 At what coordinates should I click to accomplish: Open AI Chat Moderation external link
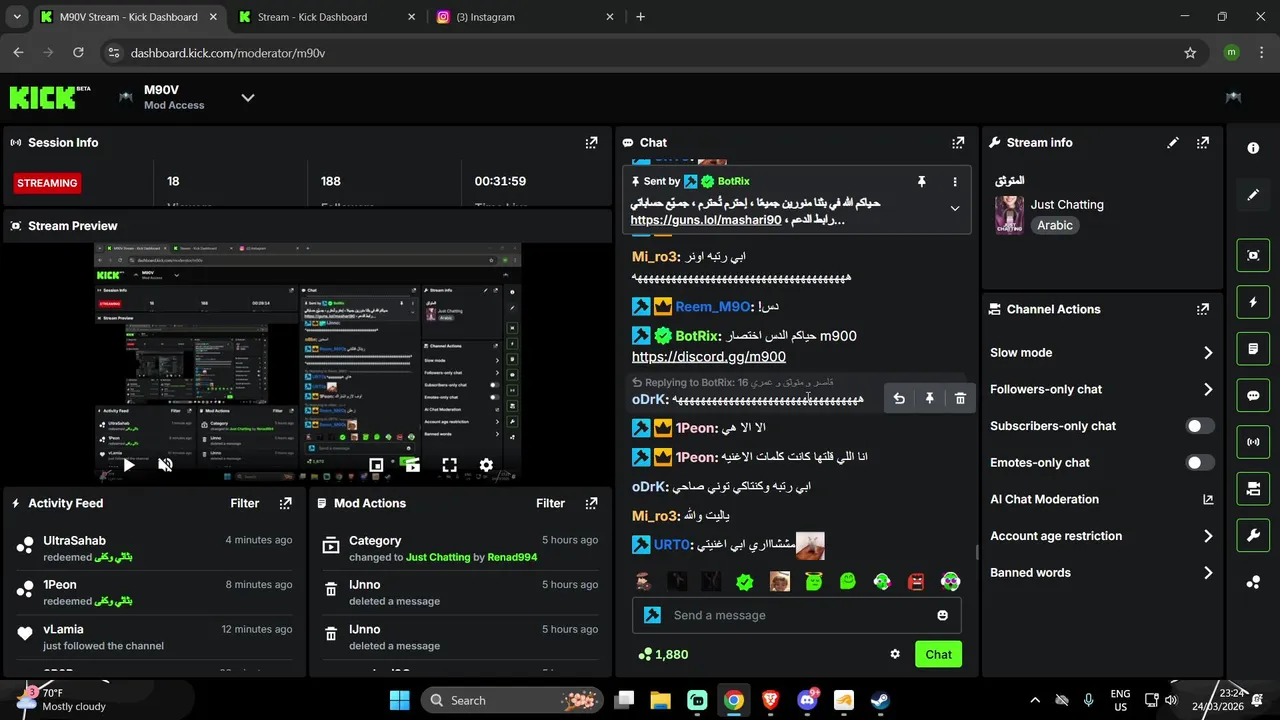(1208, 500)
